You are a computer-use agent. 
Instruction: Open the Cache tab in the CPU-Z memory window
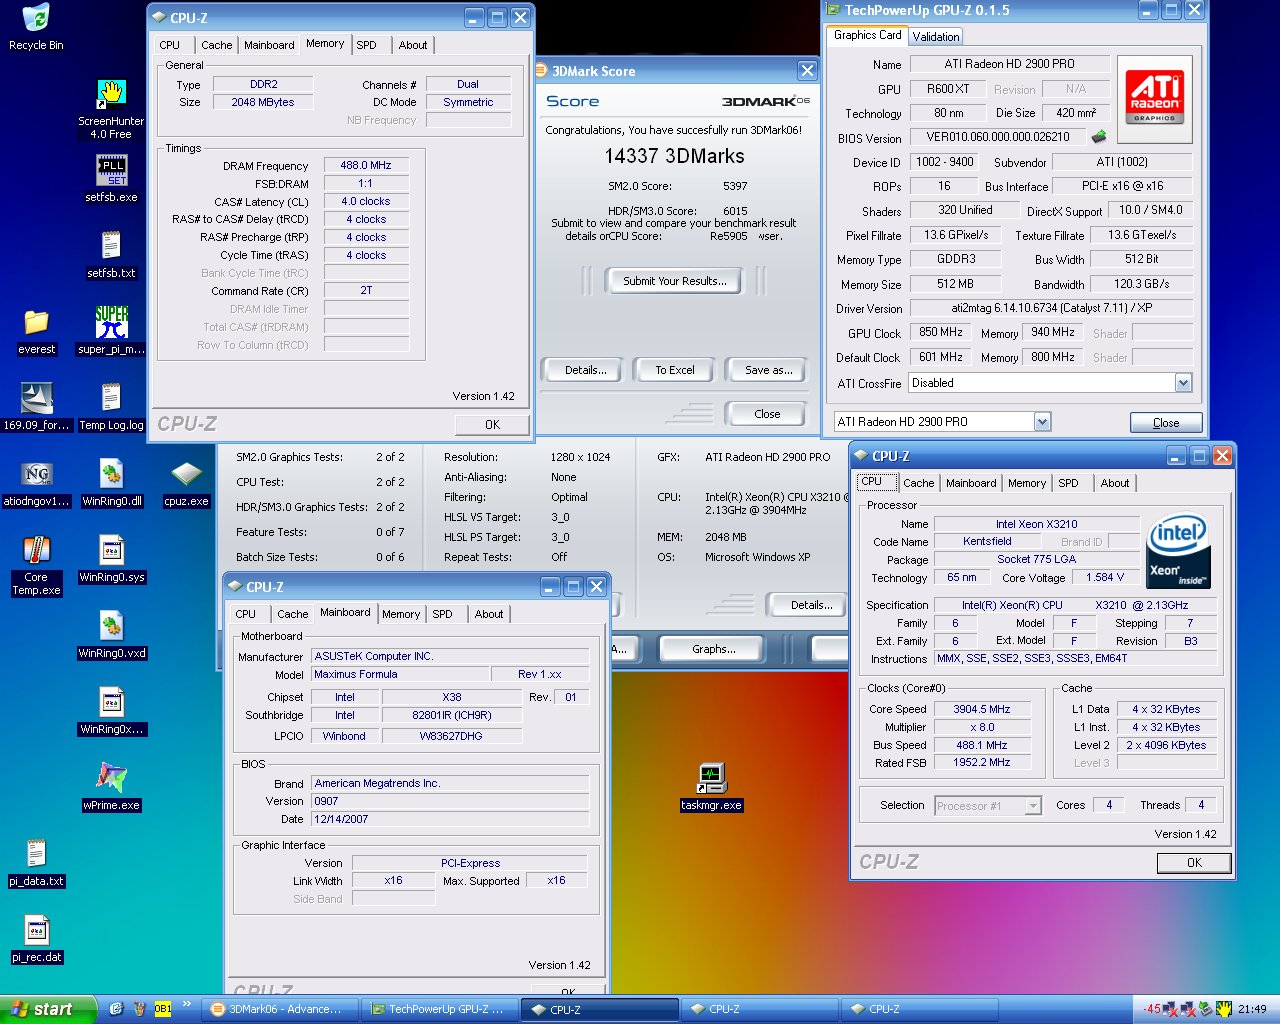(x=216, y=45)
